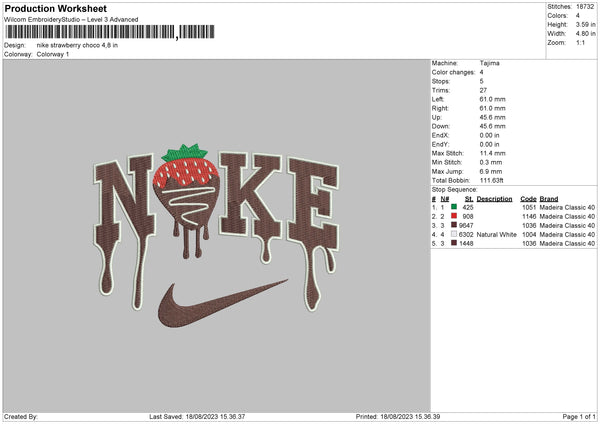The image size is (600, 424).
Task: Click the 'Natural White' description
Action: [497, 235]
